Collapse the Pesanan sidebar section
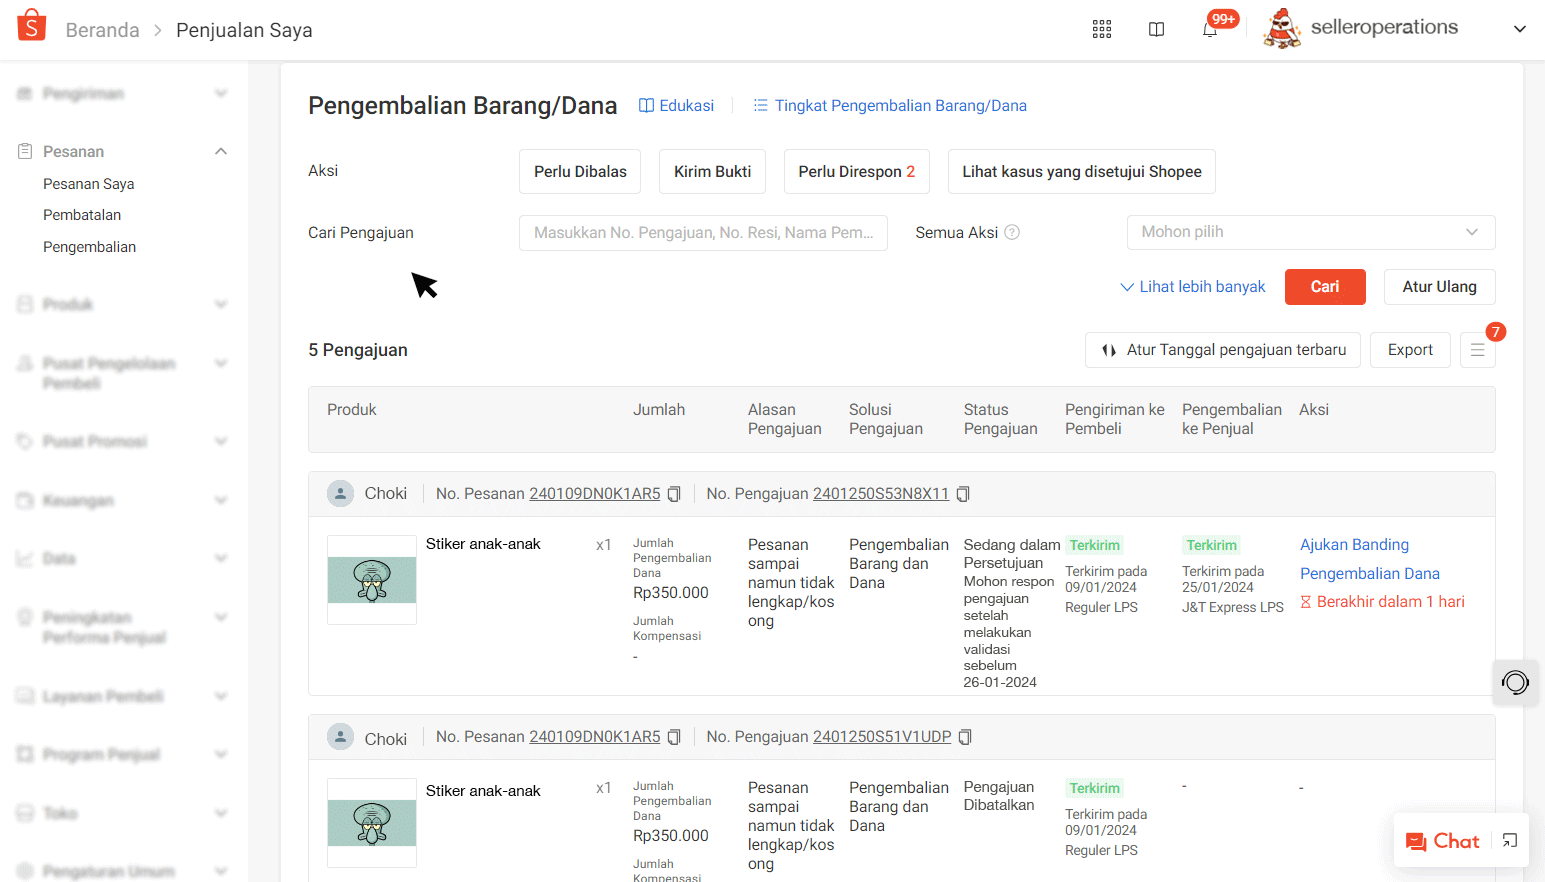 click(x=221, y=152)
